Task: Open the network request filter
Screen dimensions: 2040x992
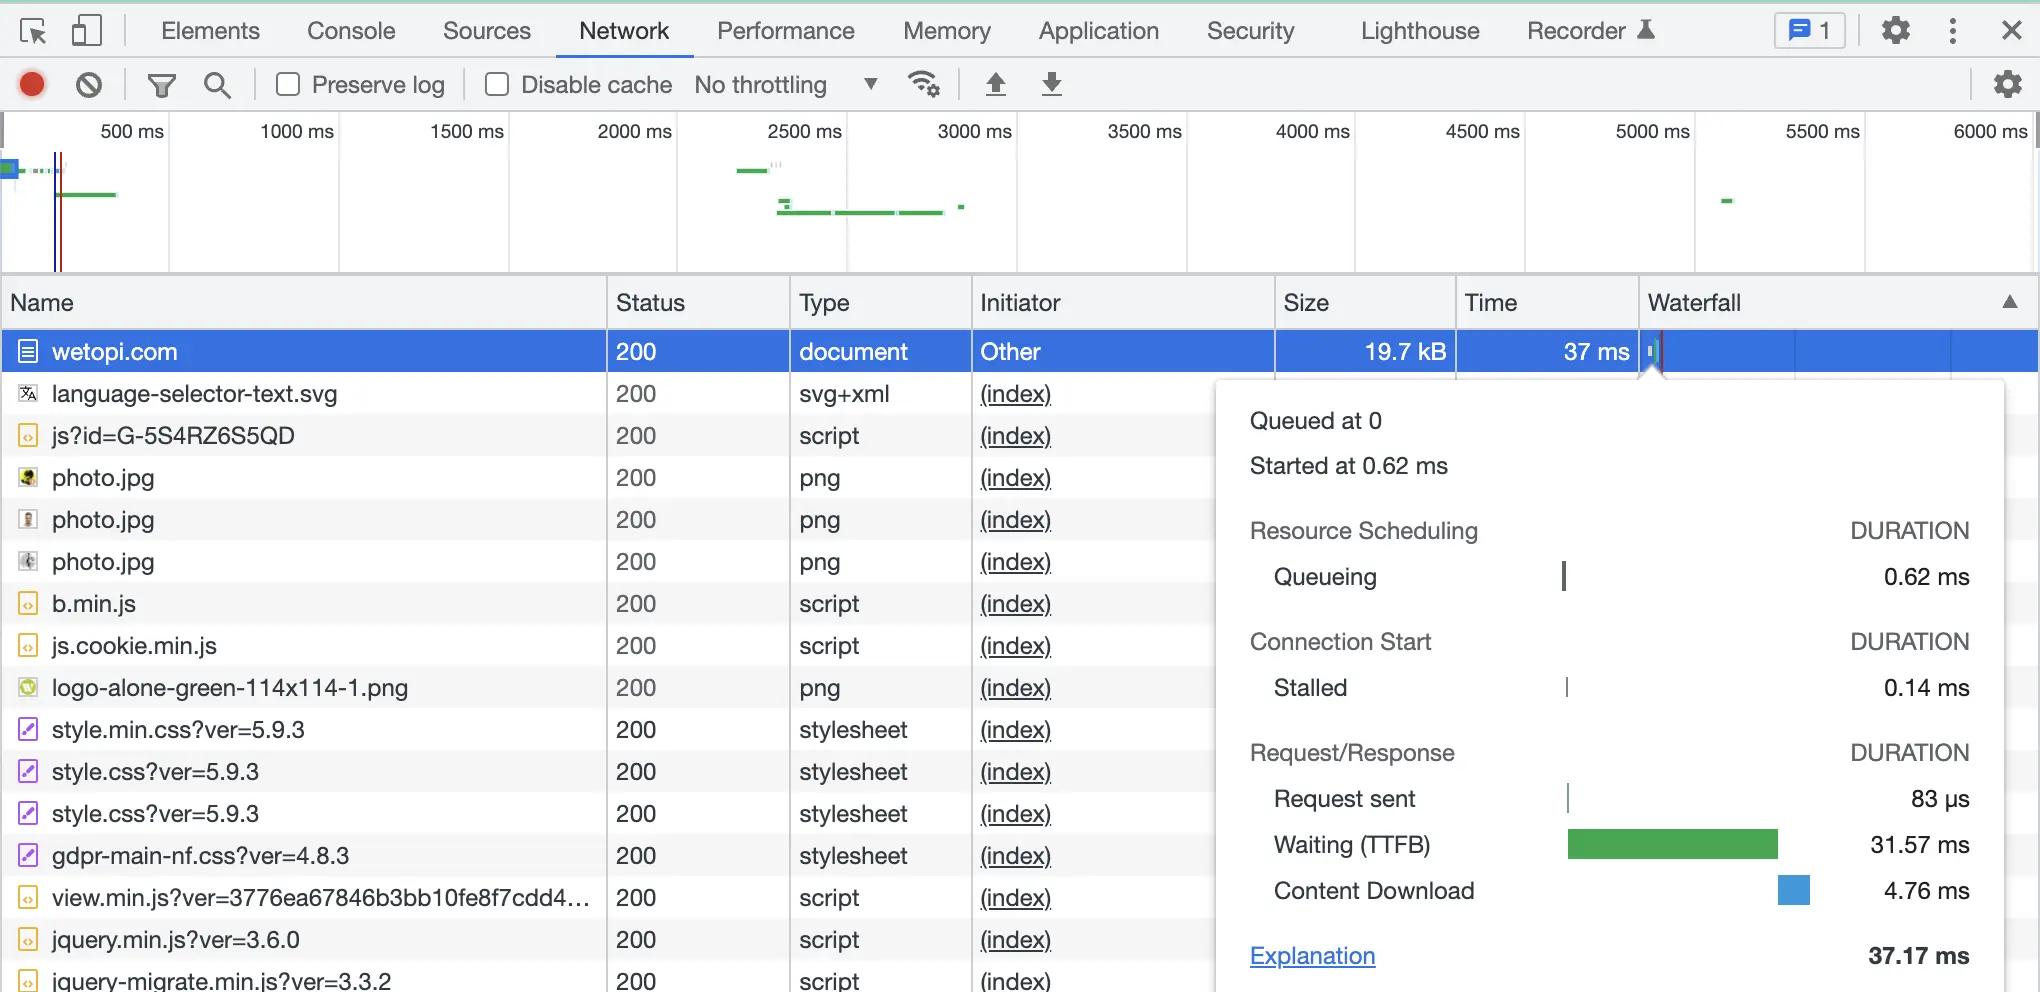Action: pos(161,84)
